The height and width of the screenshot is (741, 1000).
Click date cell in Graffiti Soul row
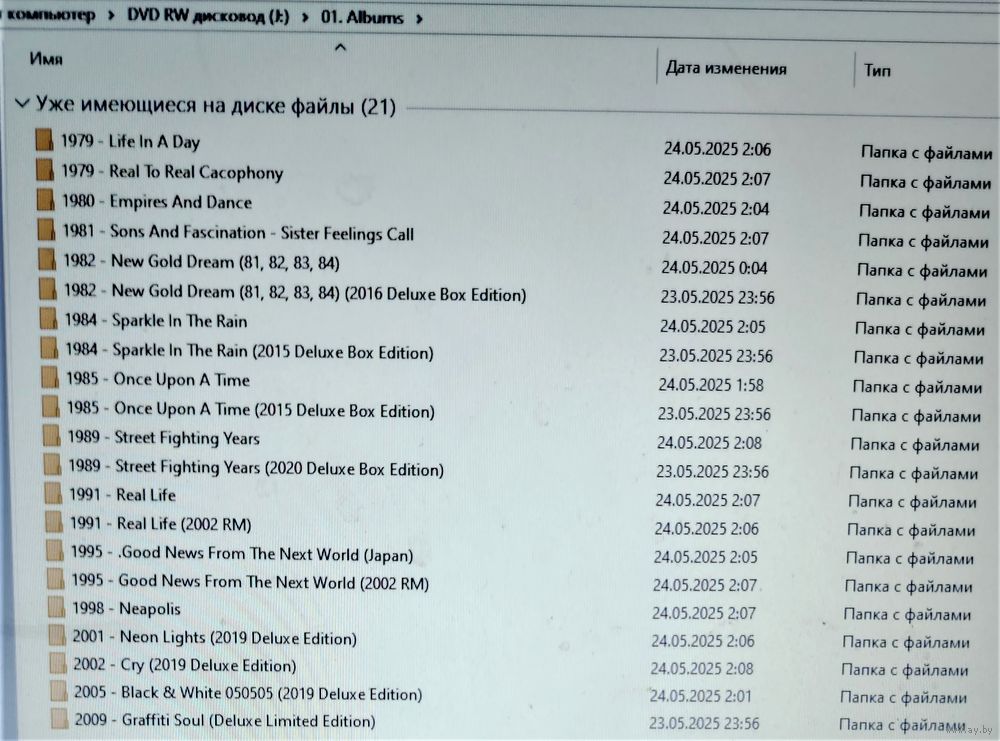(704, 723)
